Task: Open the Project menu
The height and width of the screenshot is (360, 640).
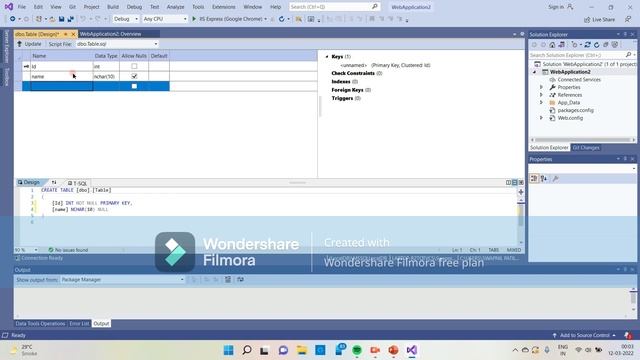Action: [x=91, y=7]
